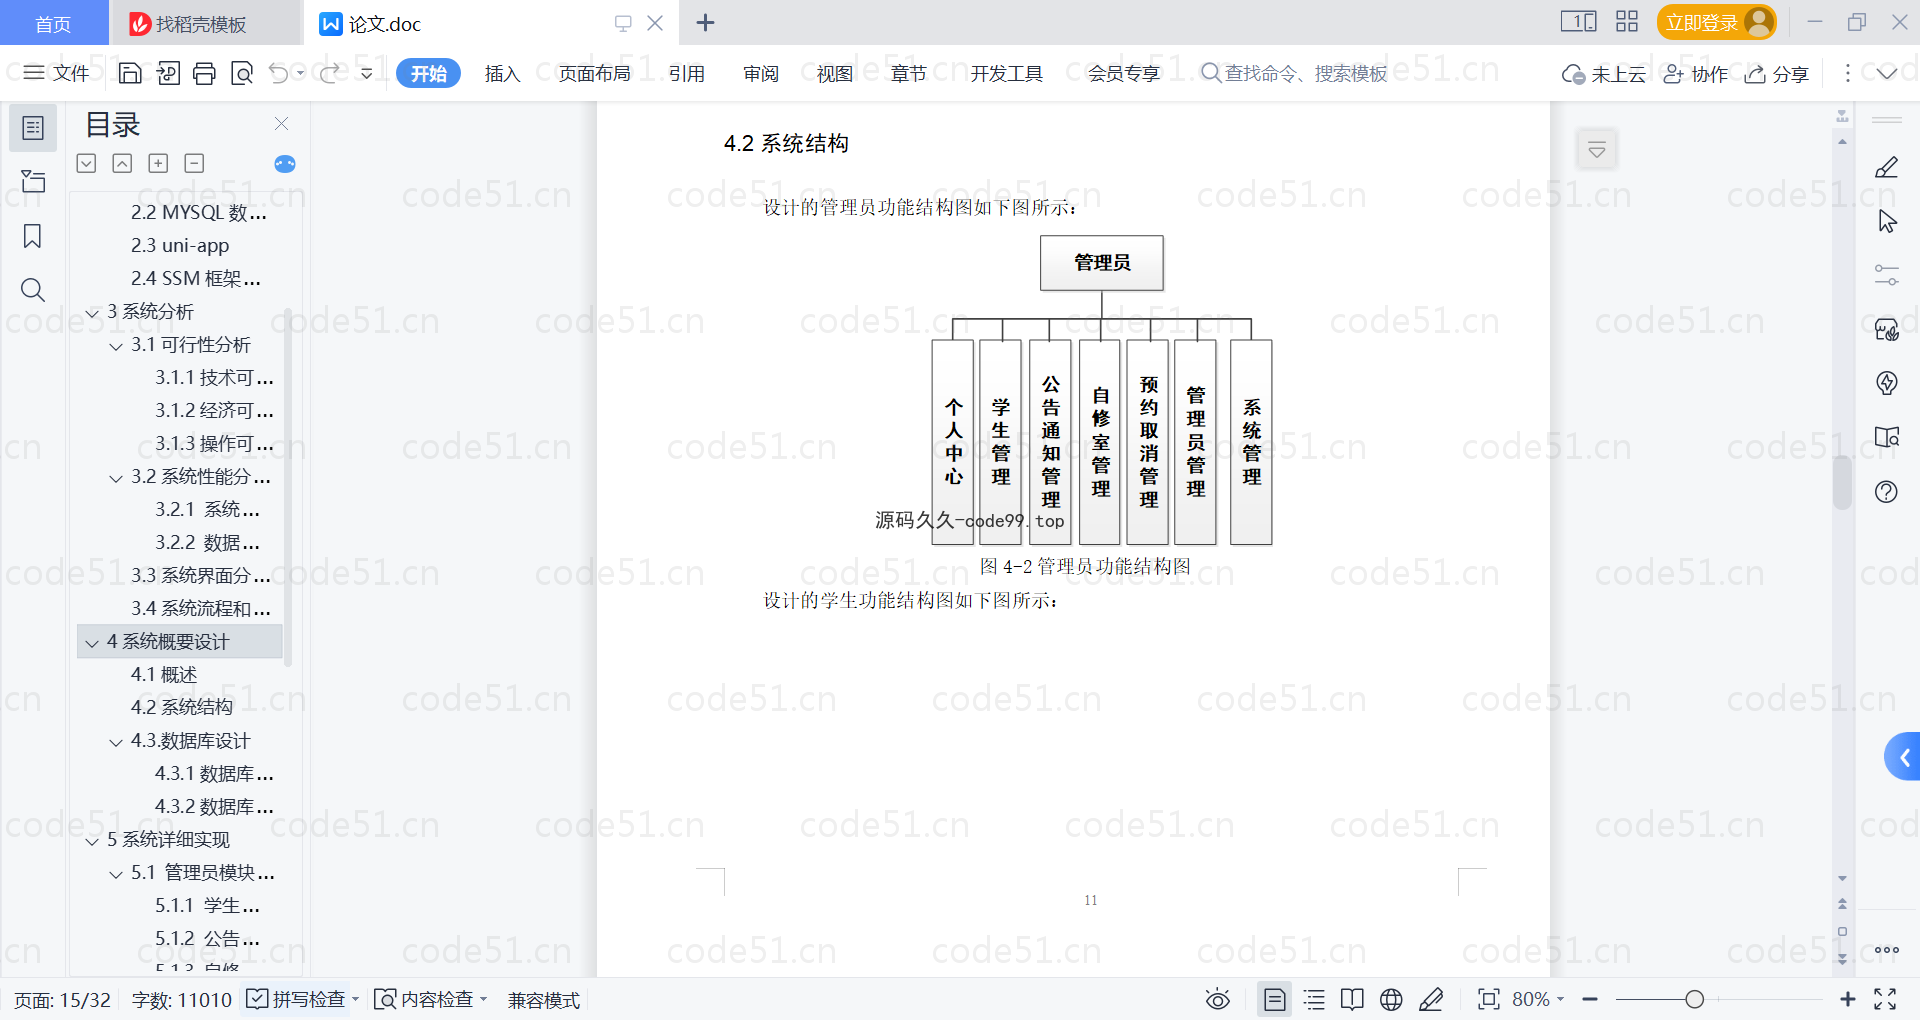
Task: Switch to page view layout icon
Action: point(1275,999)
